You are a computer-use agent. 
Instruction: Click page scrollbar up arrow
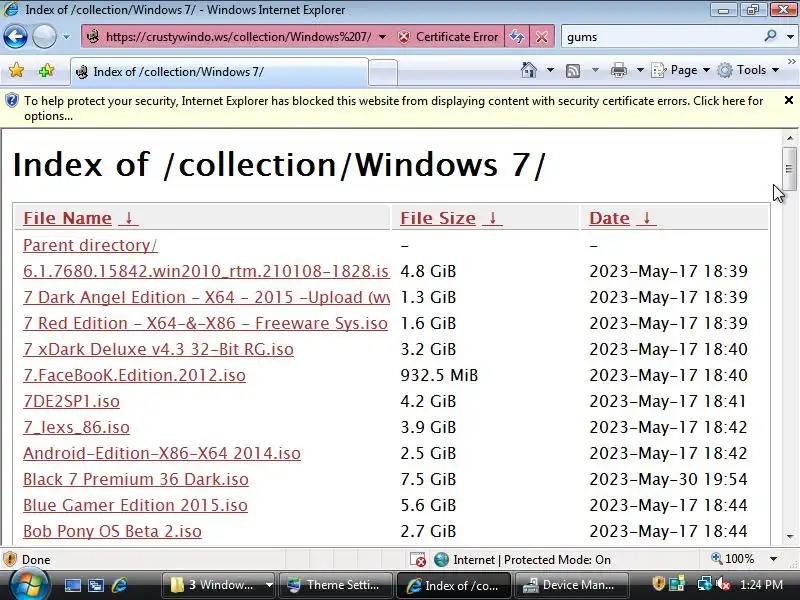tap(789, 138)
